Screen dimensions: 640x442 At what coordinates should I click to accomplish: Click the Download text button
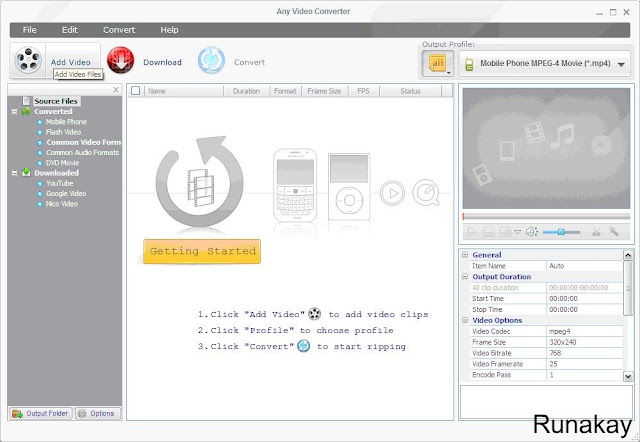coord(162,62)
